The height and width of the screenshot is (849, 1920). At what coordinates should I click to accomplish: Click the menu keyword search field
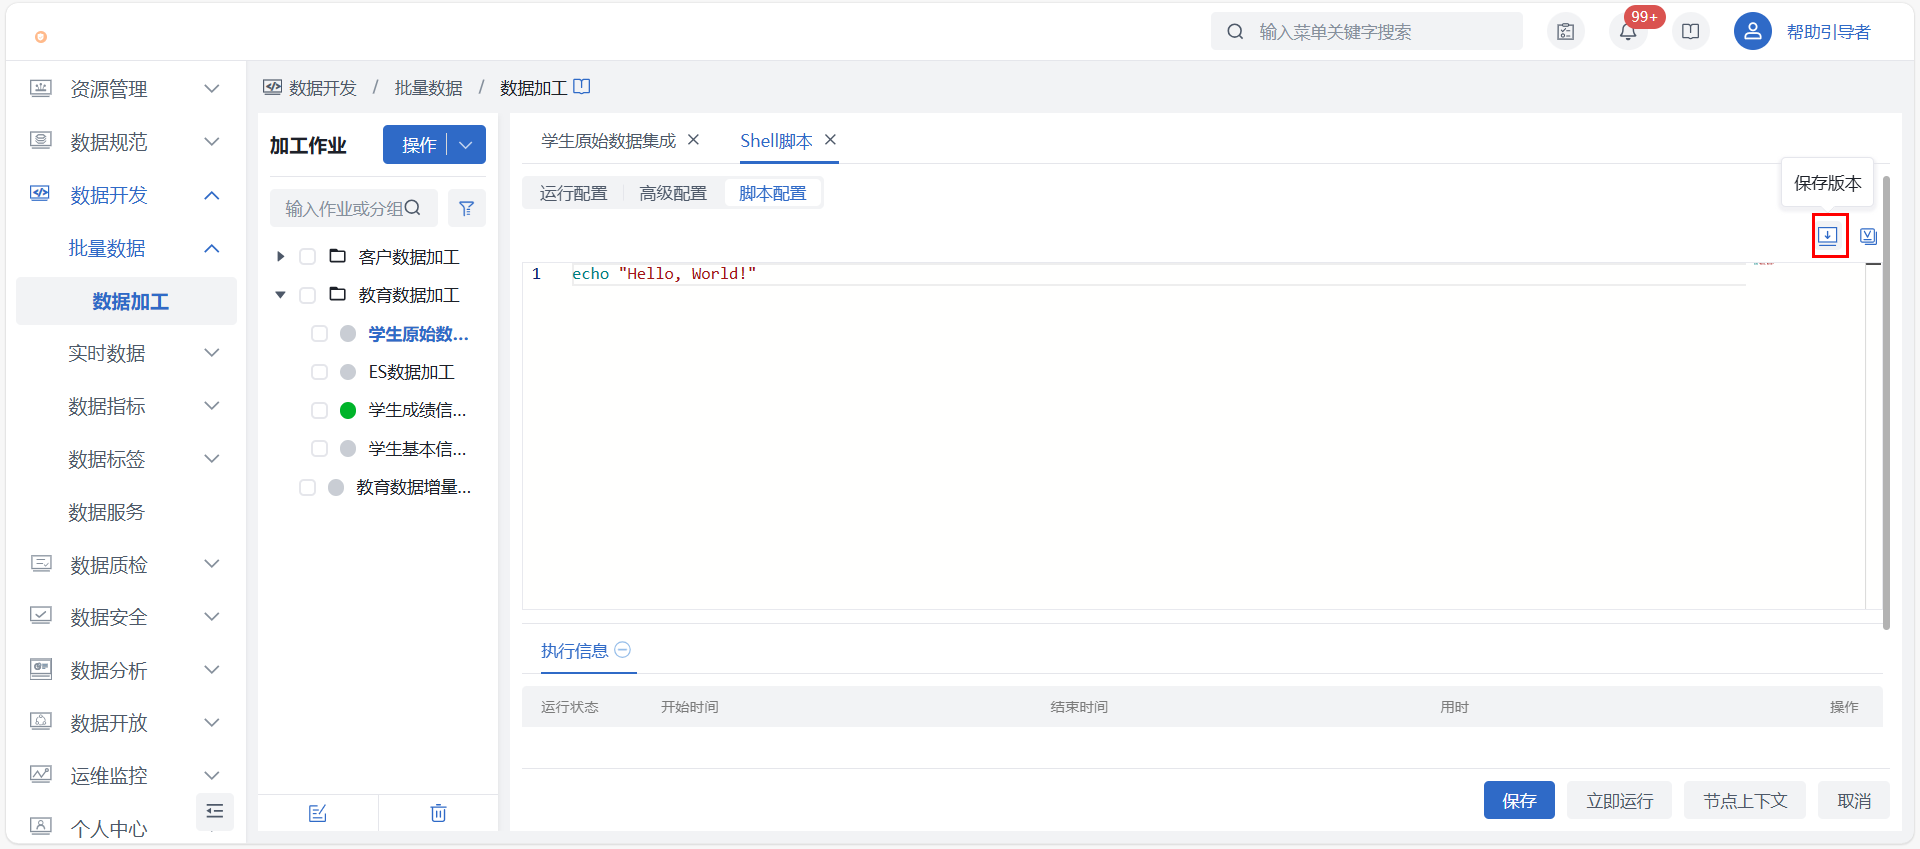tap(1367, 32)
